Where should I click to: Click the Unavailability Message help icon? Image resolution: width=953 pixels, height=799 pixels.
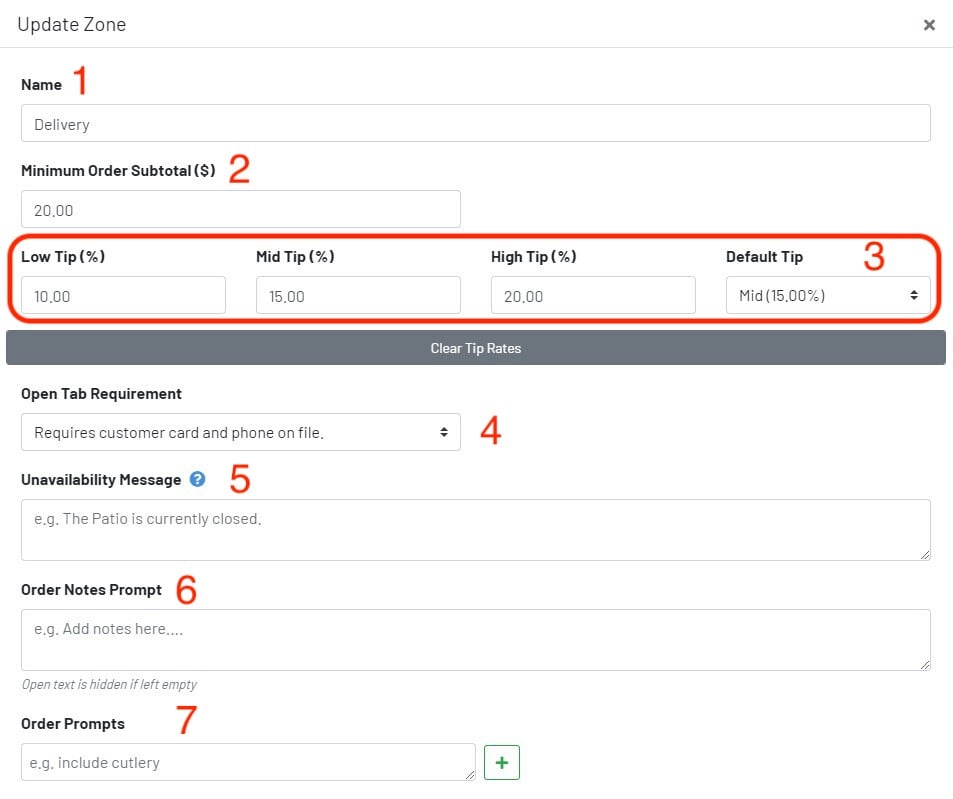click(x=197, y=479)
